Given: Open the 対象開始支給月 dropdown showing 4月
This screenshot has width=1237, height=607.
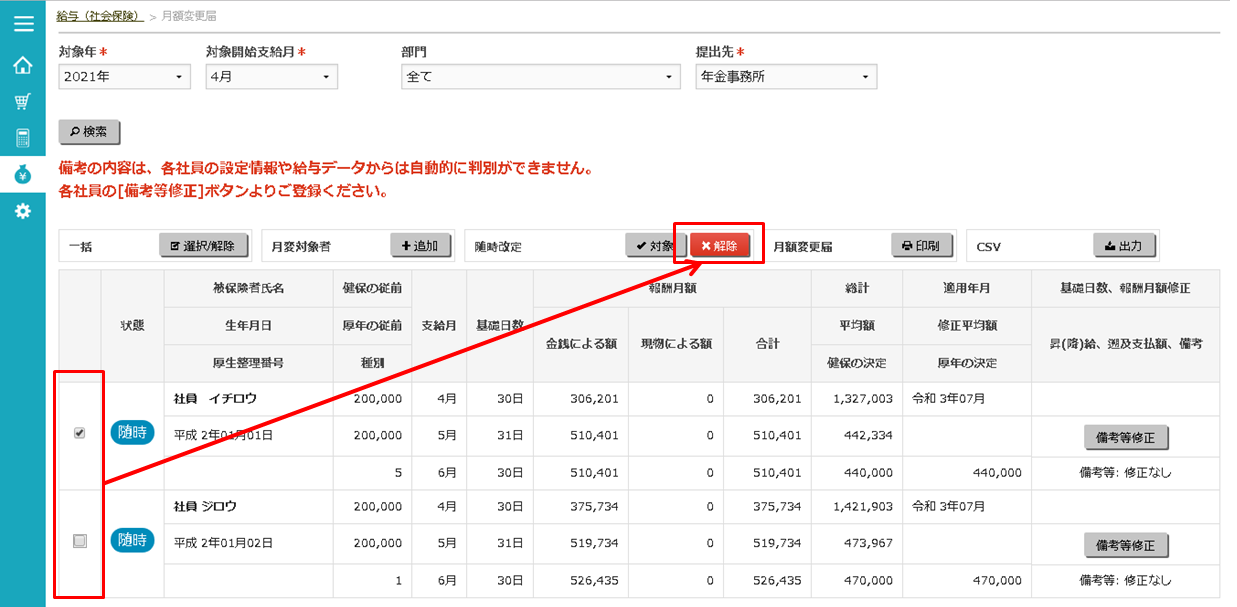Looking at the screenshot, I should tap(271, 77).
